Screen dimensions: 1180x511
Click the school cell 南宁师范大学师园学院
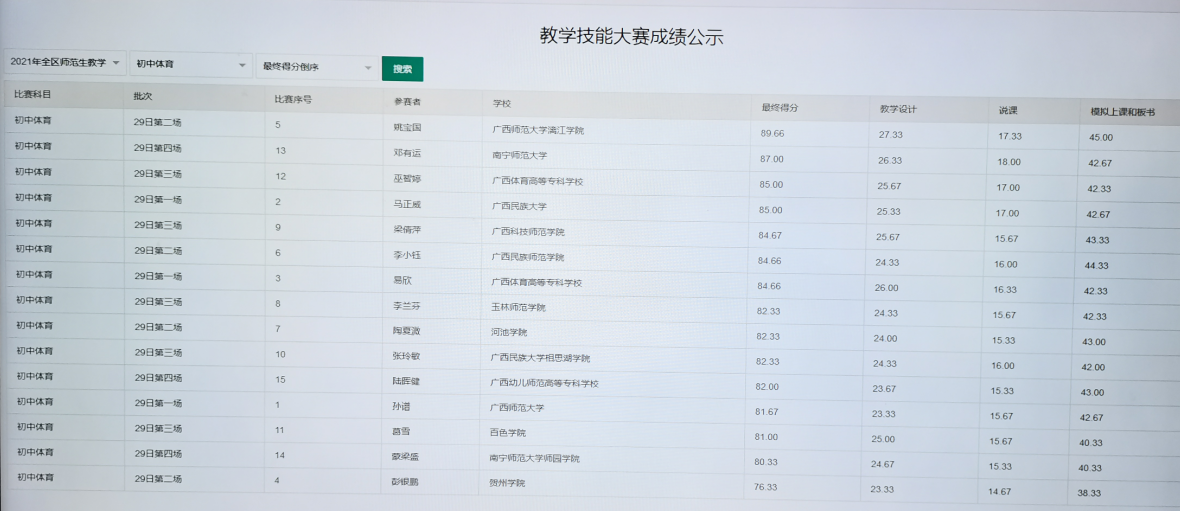point(534,458)
